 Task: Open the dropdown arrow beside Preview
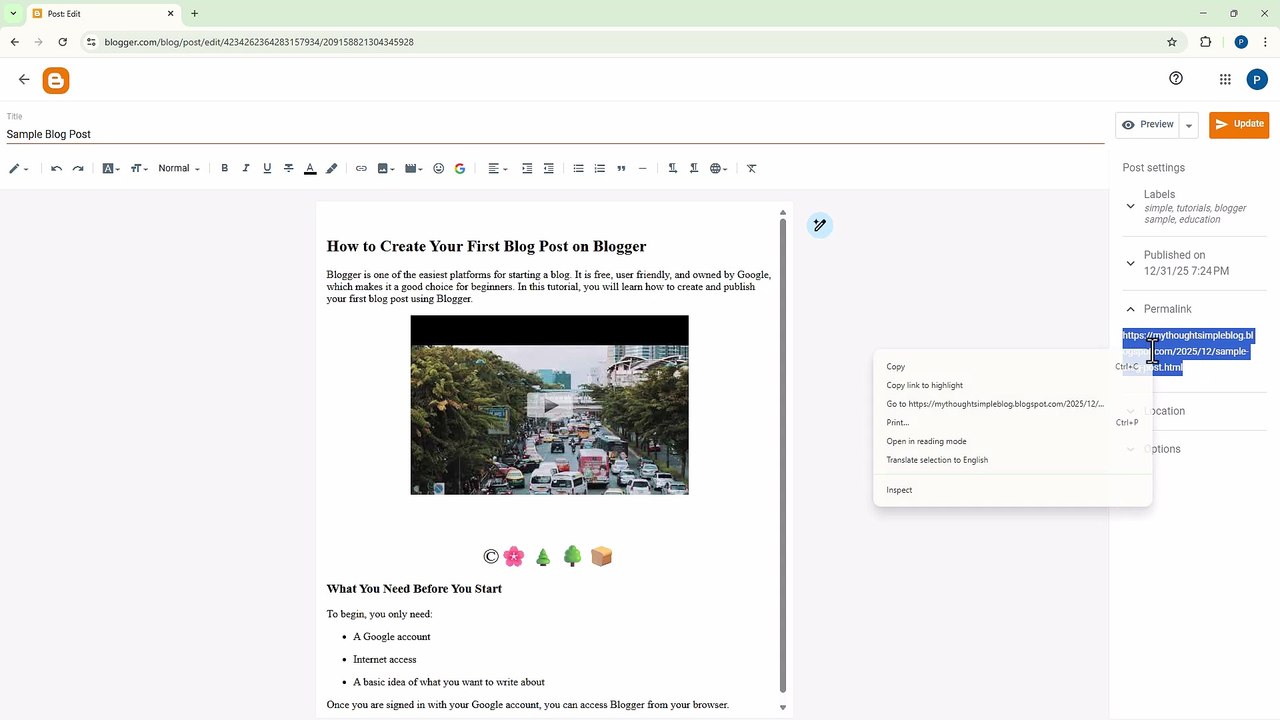pos(1189,125)
